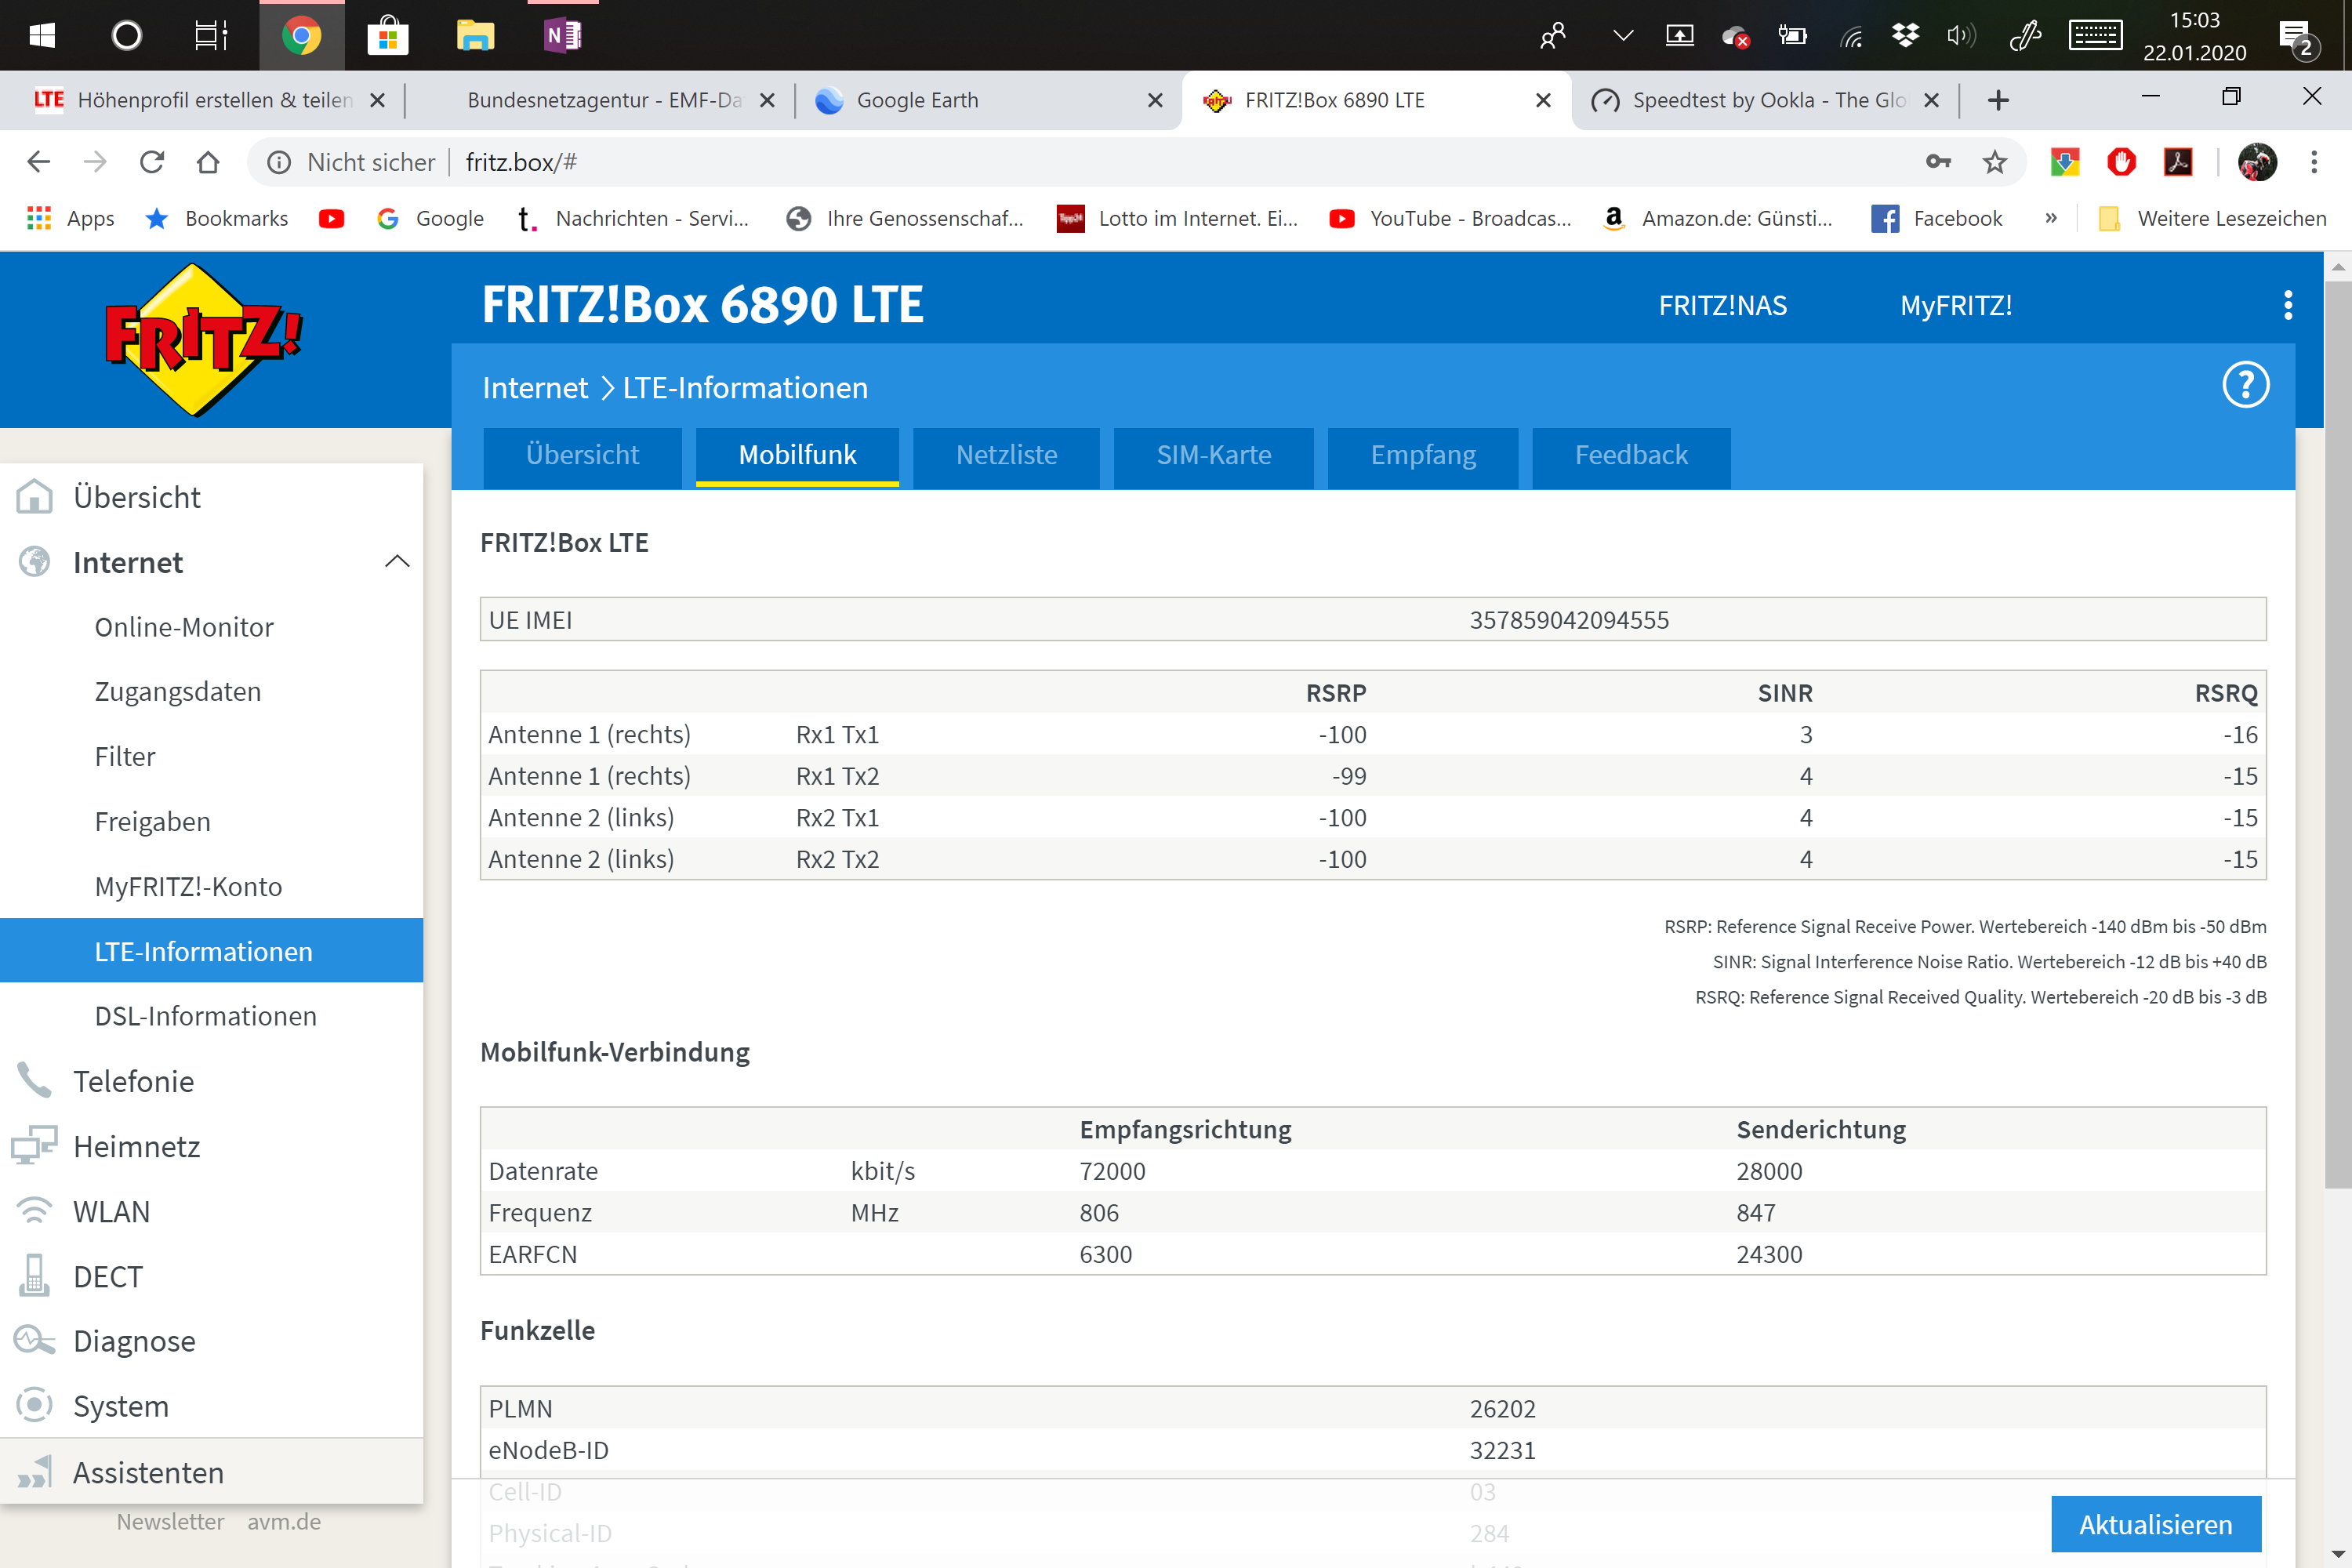Bookmark this page with the star icon

pyautogui.click(x=1995, y=162)
